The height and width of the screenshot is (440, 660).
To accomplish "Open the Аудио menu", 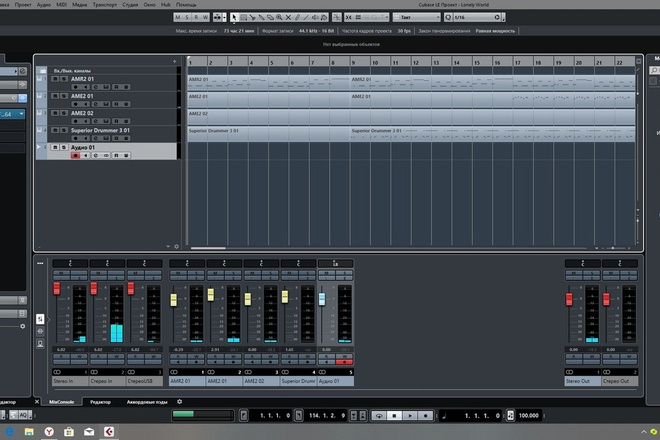I will [x=44, y=5].
